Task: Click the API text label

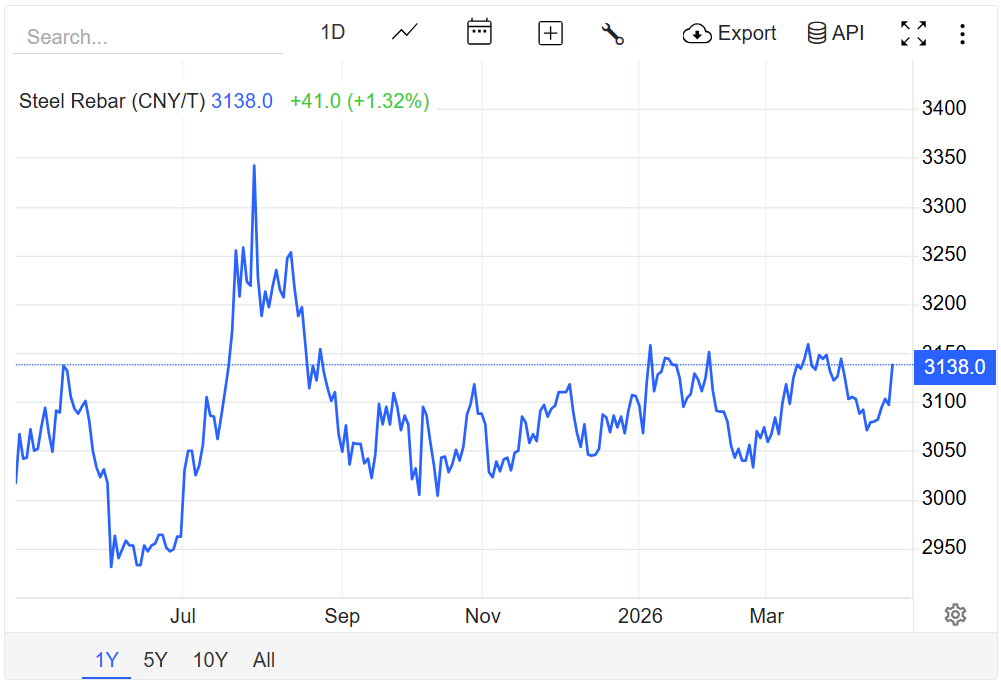Action: pos(848,33)
